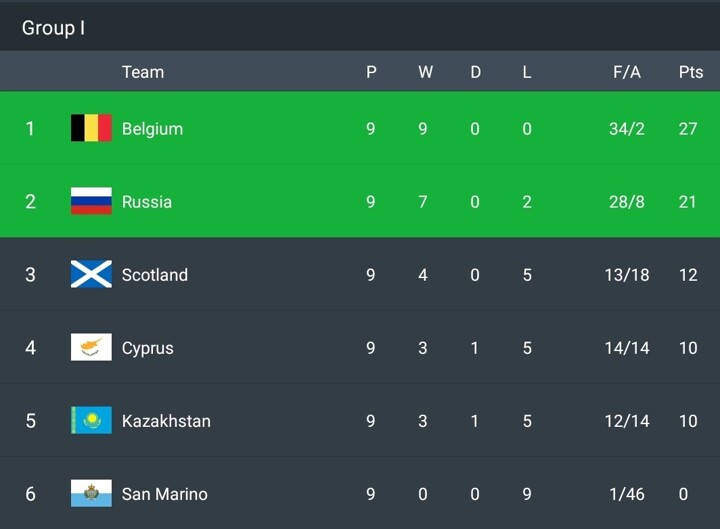This screenshot has height=529, width=720.
Task: Click Russia's 21 points value
Action: pyautogui.click(x=687, y=202)
